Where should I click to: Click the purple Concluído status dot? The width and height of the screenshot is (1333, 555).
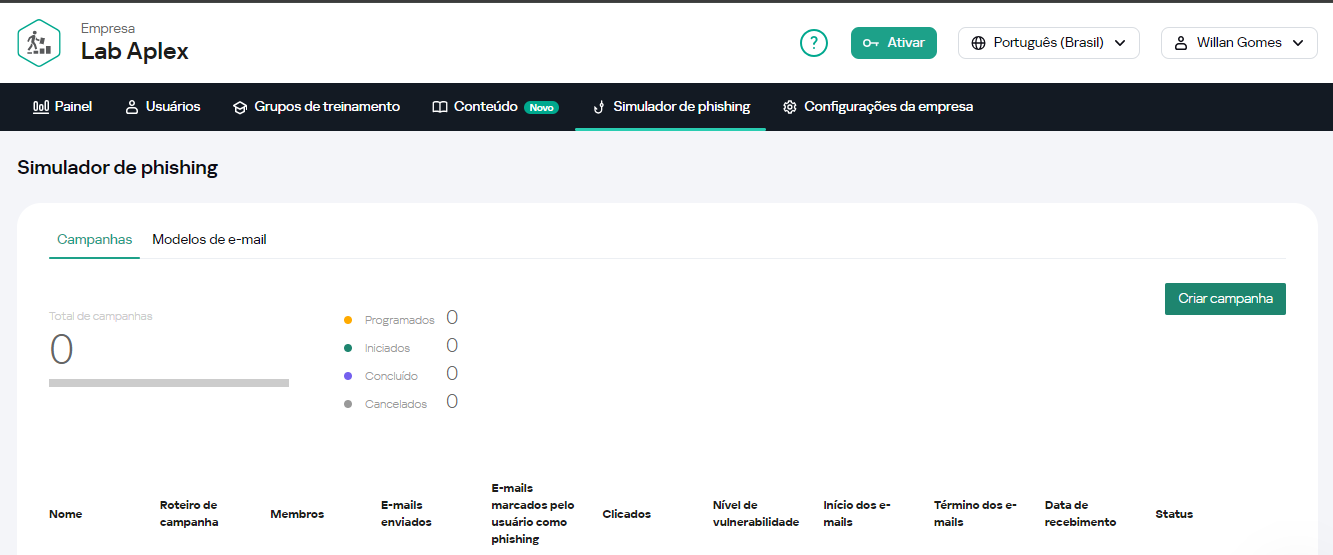click(x=348, y=376)
